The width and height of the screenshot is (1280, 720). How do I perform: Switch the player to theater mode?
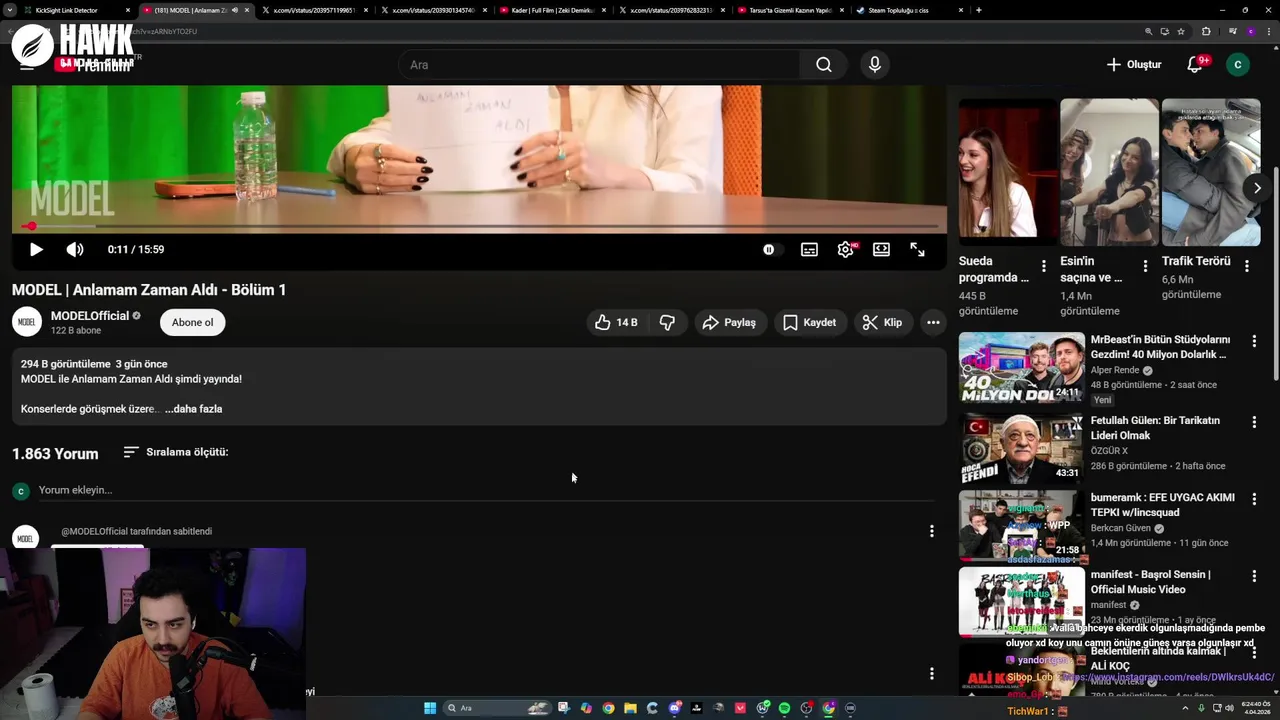881,250
